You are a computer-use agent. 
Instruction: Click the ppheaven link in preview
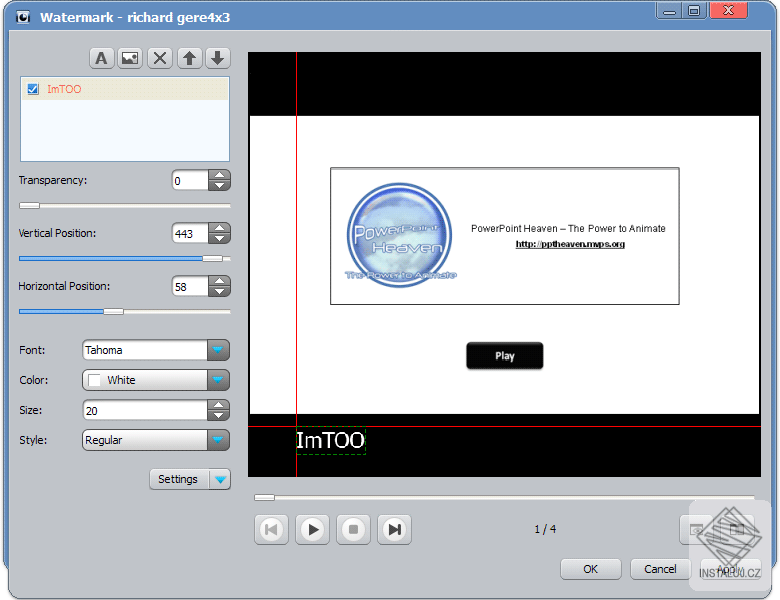pyautogui.click(x=570, y=244)
